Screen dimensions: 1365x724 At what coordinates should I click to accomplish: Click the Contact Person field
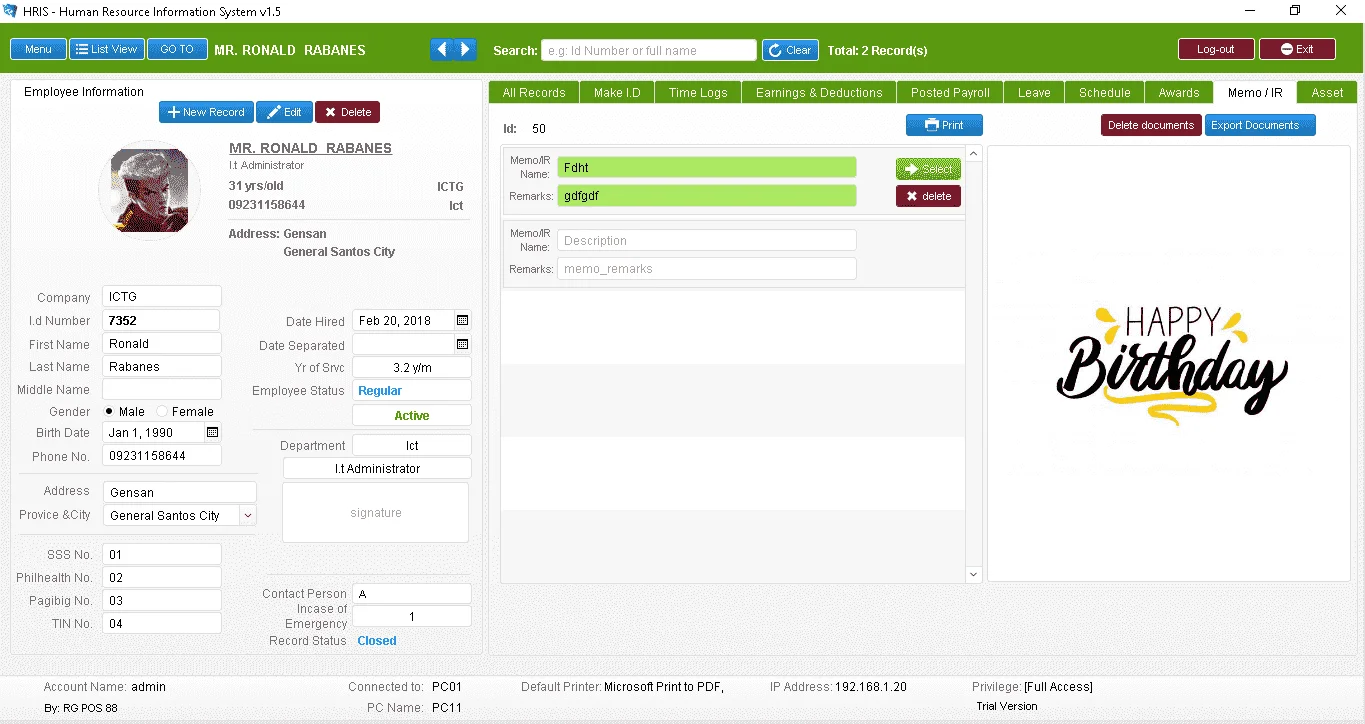pyautogui.click(x=411, y=593)
